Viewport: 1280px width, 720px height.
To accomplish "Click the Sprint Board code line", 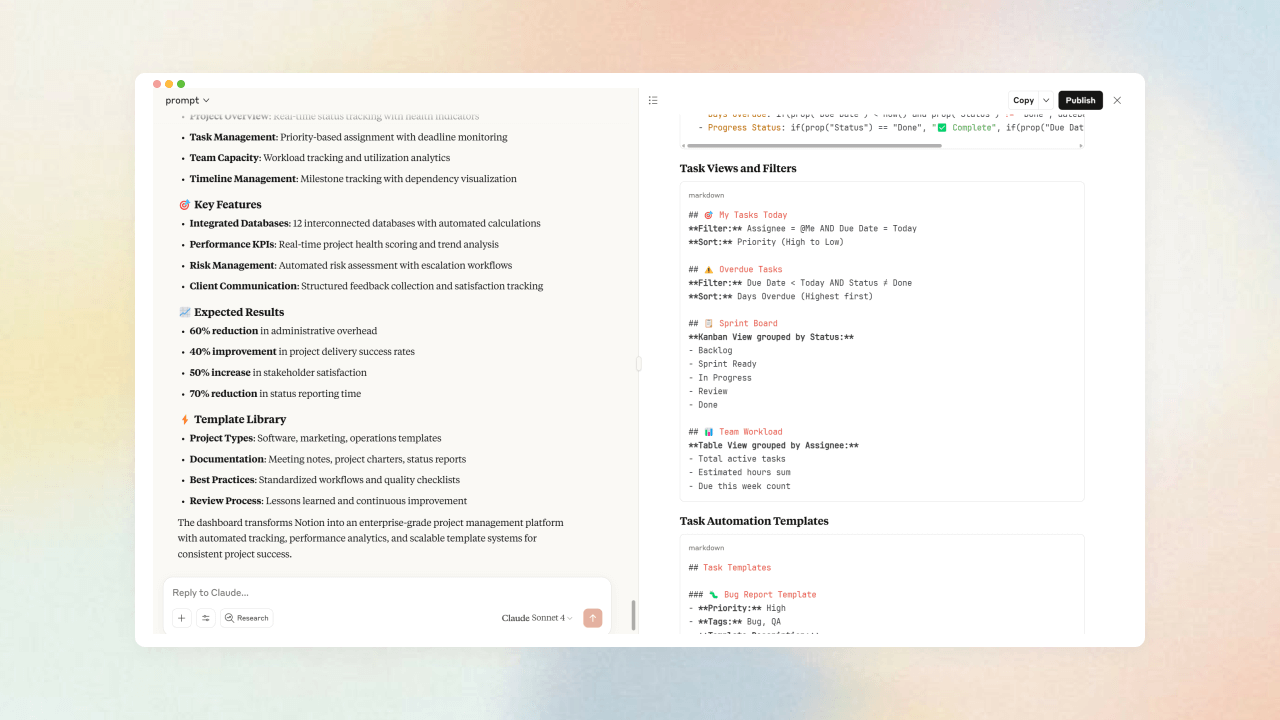I will click(x=733, y=323).
